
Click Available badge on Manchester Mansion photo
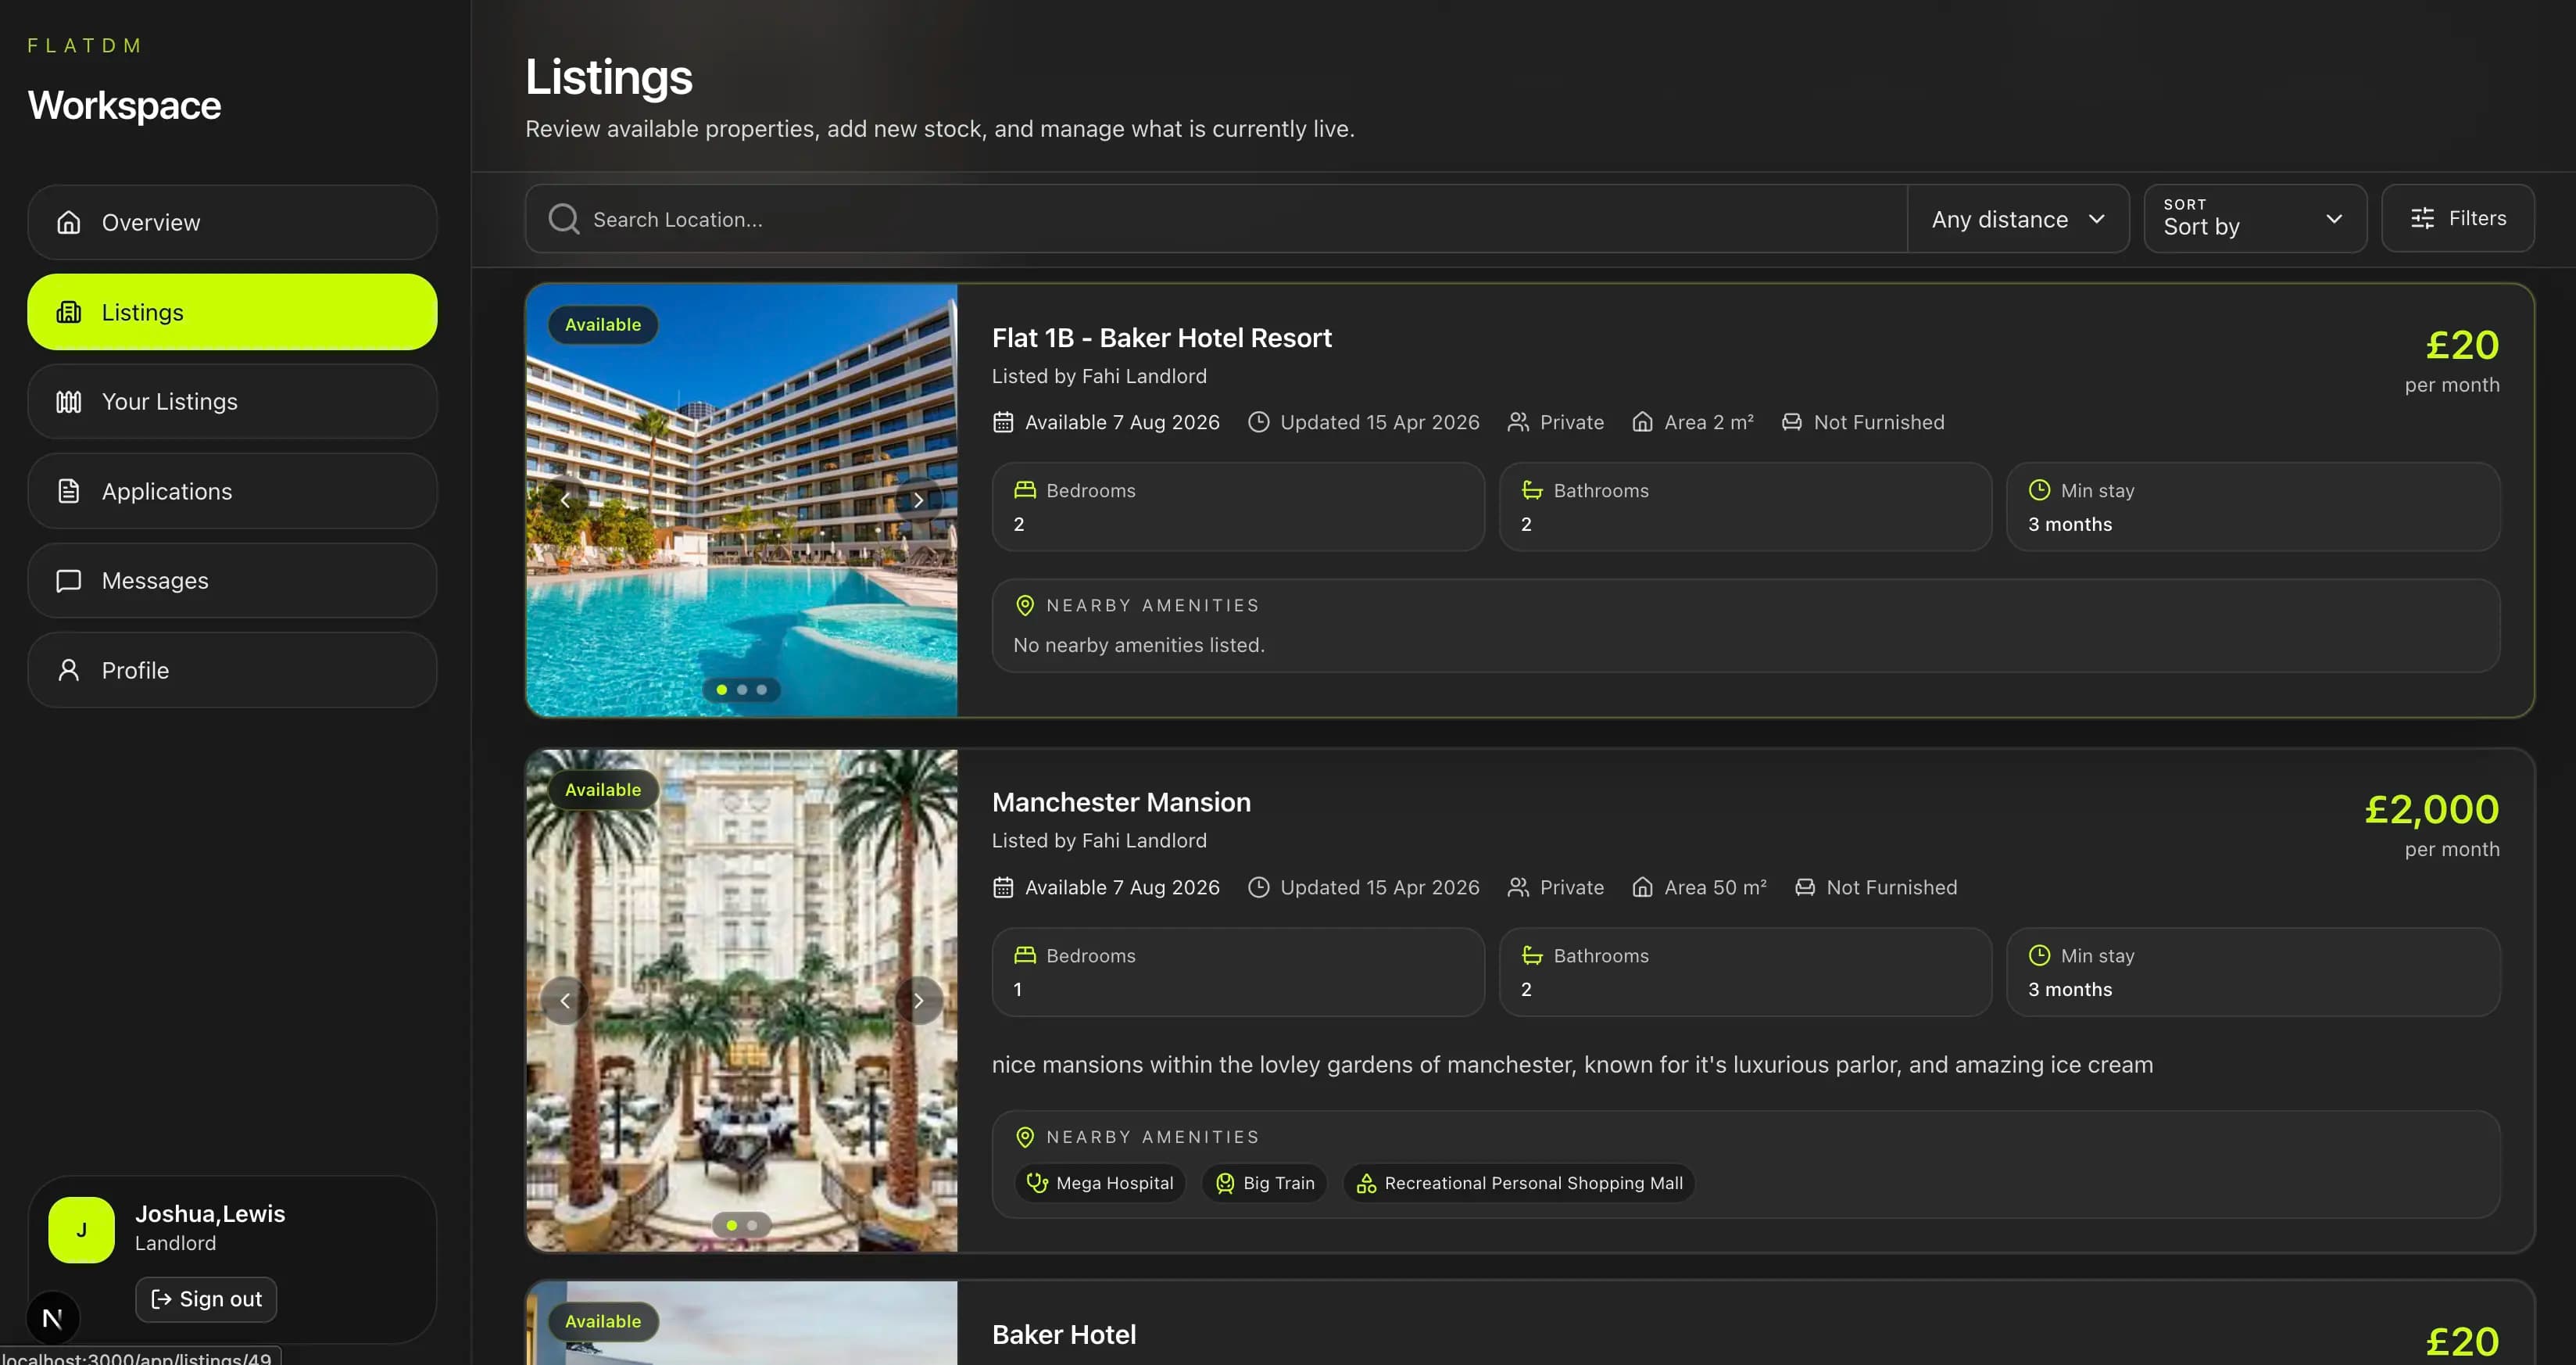[603, 790]
